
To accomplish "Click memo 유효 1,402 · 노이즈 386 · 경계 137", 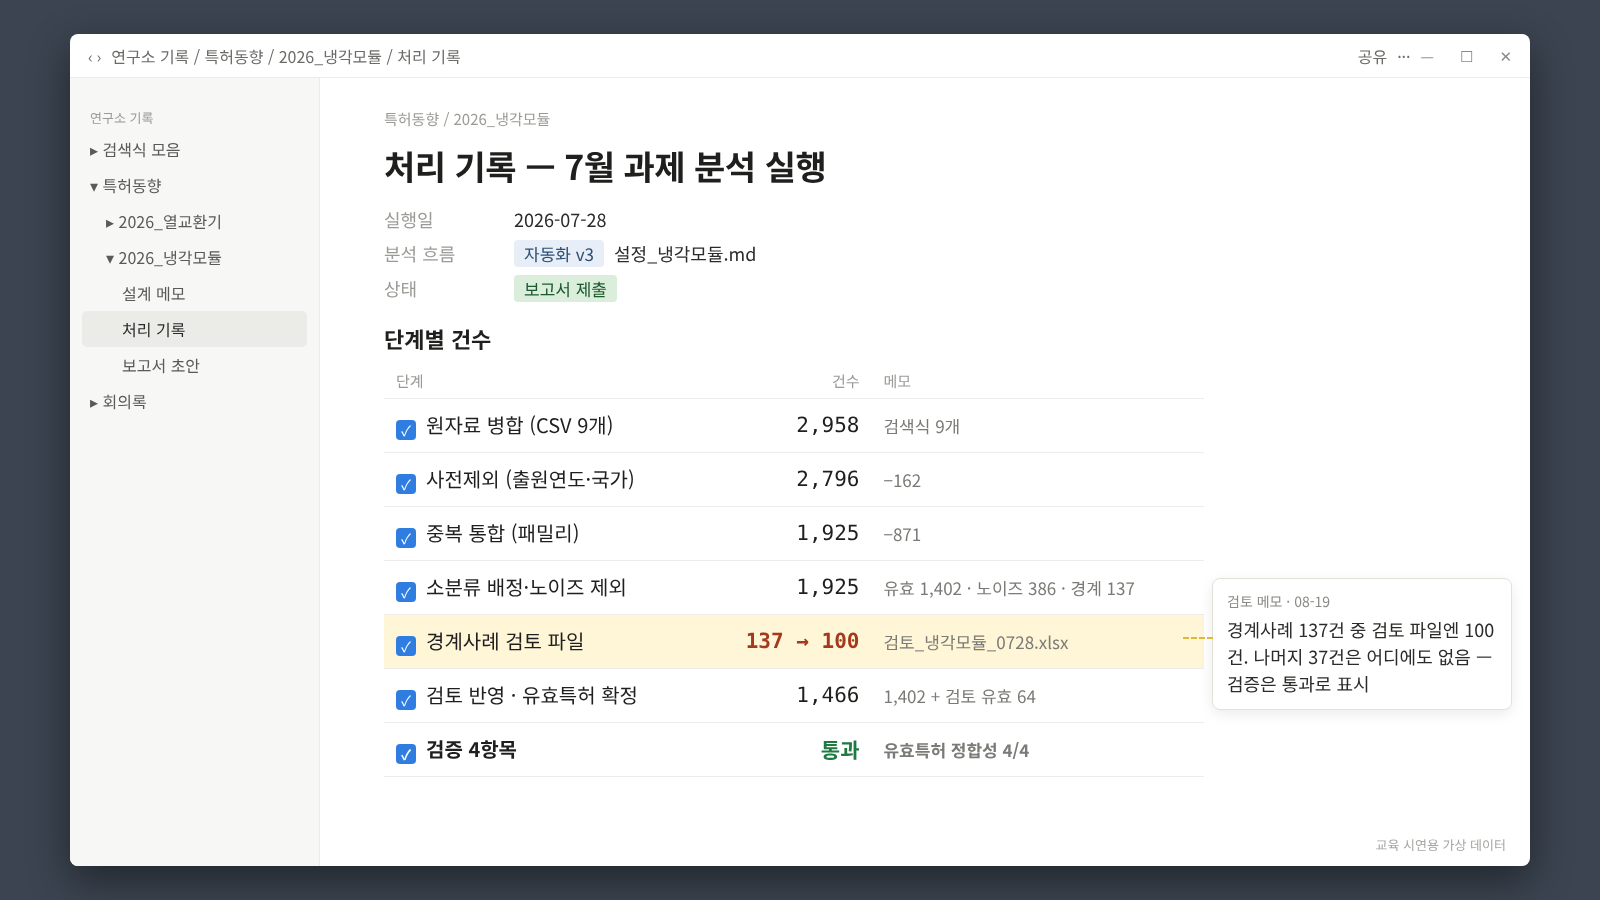I will [1009, 589].
